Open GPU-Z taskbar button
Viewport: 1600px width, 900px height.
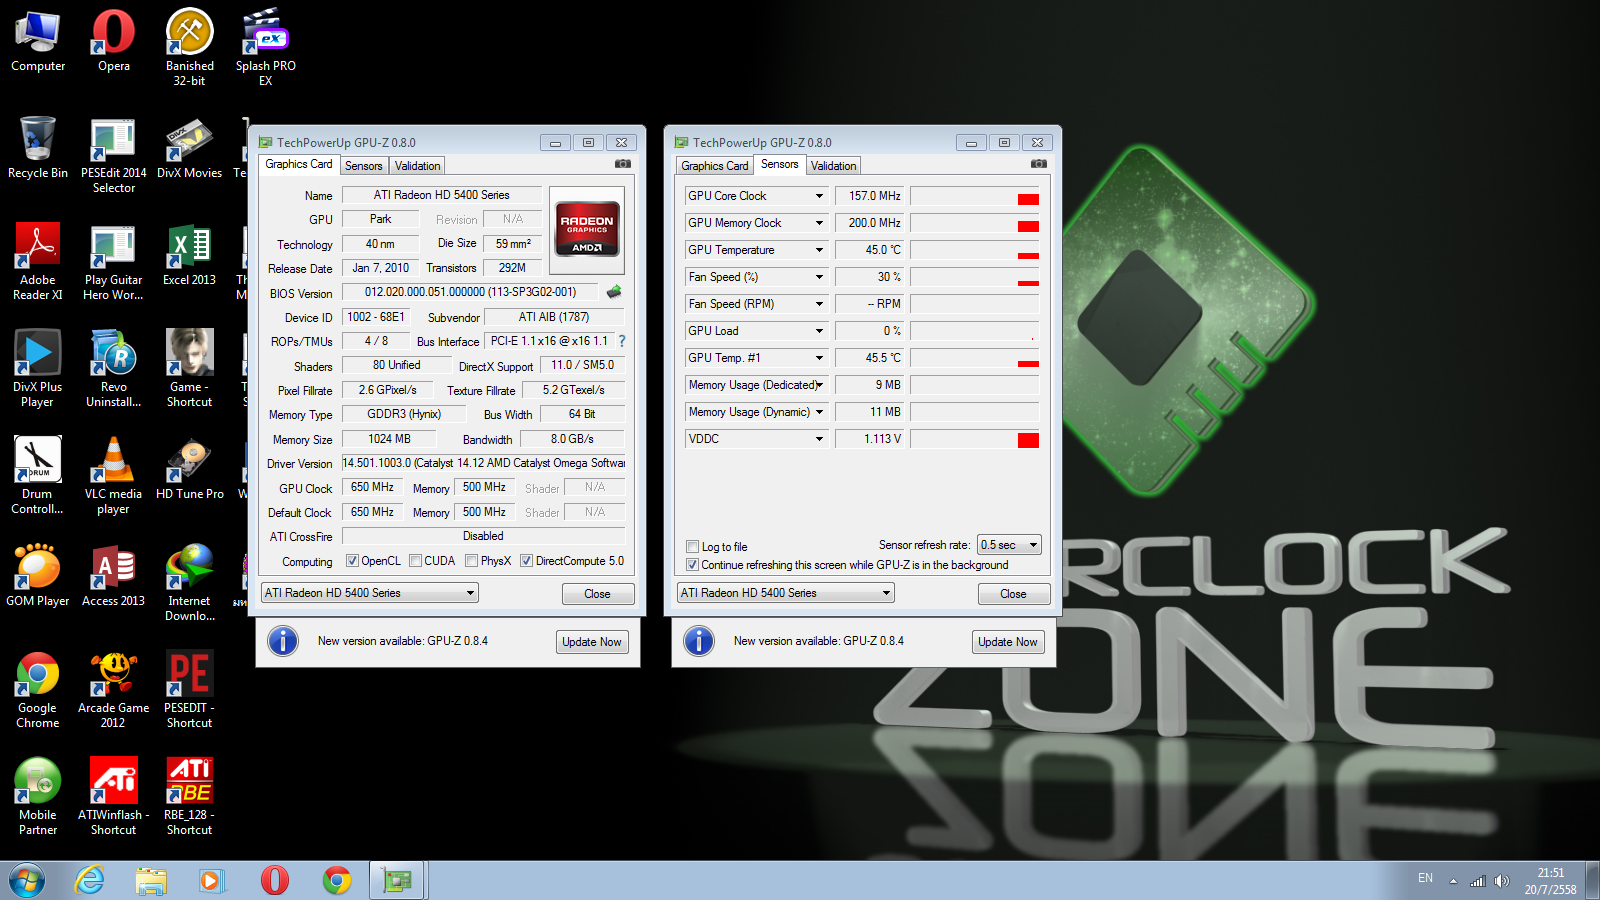click(398, 881)
